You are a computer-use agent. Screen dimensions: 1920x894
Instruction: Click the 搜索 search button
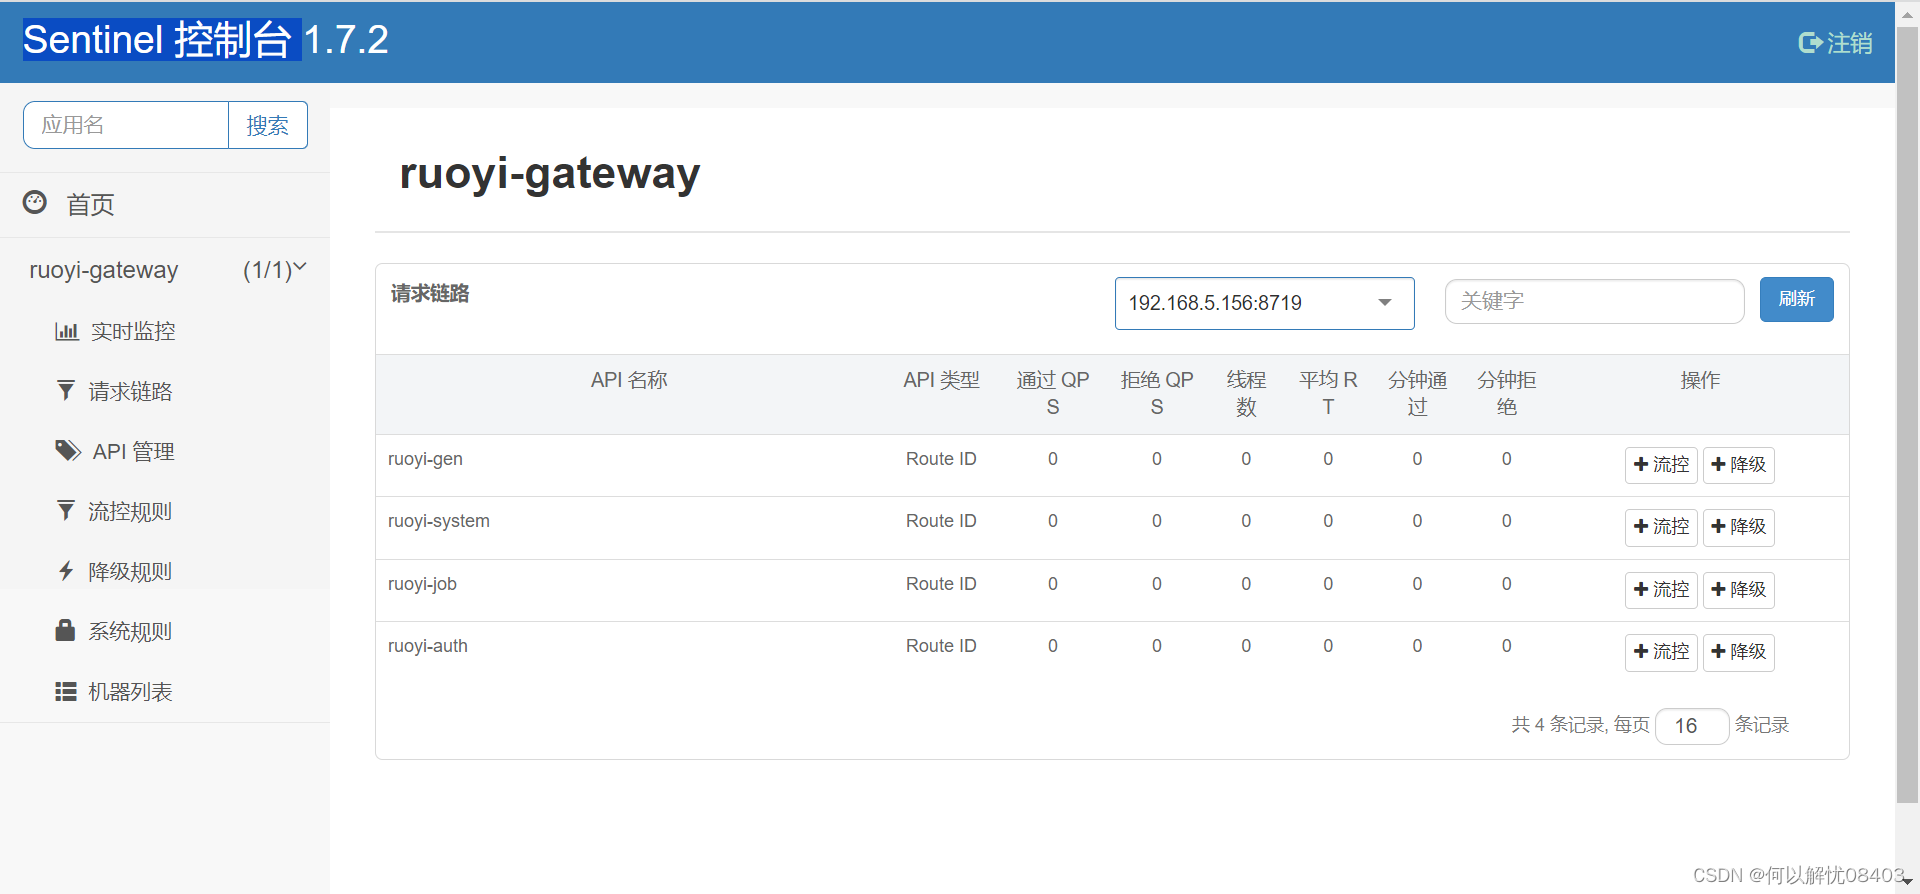click(268, 125)
